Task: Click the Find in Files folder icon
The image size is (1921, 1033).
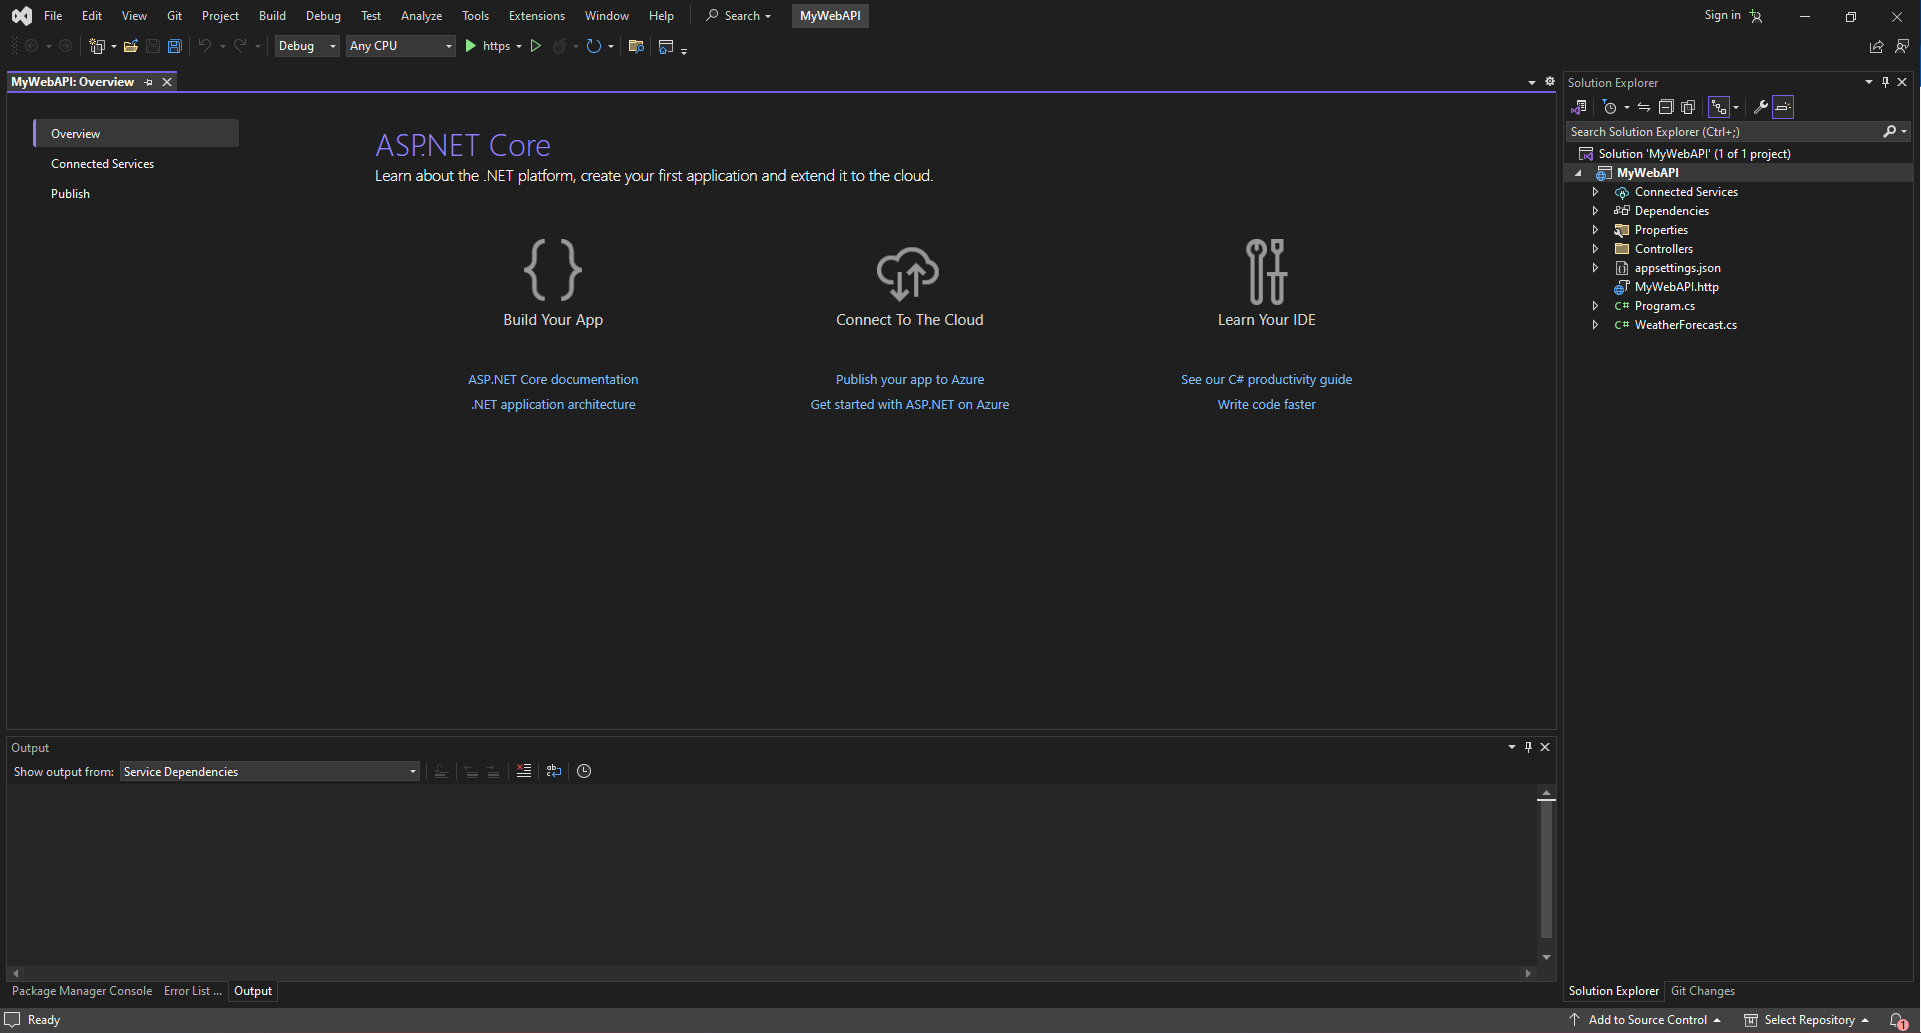Action: [636, 46]
